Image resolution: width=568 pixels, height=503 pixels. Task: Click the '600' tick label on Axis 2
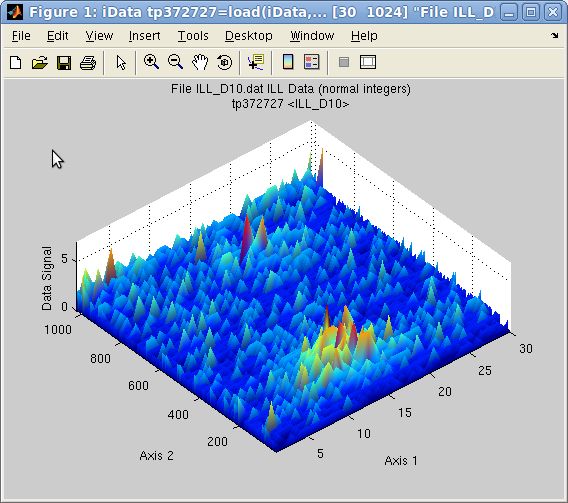tap(138, 386)
